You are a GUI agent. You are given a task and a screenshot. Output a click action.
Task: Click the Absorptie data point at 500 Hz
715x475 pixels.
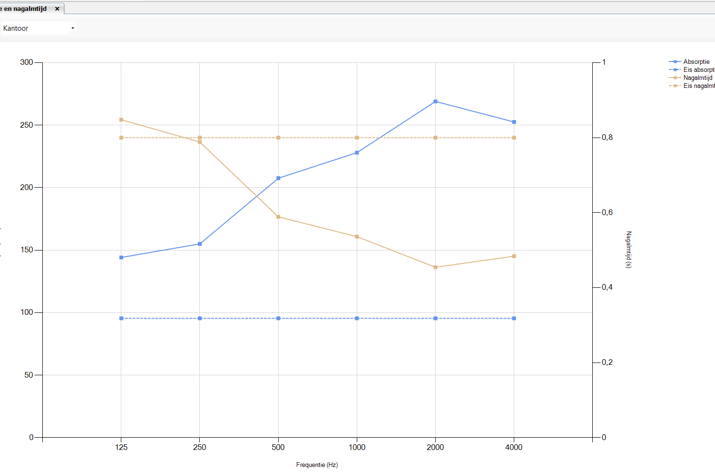278,178
